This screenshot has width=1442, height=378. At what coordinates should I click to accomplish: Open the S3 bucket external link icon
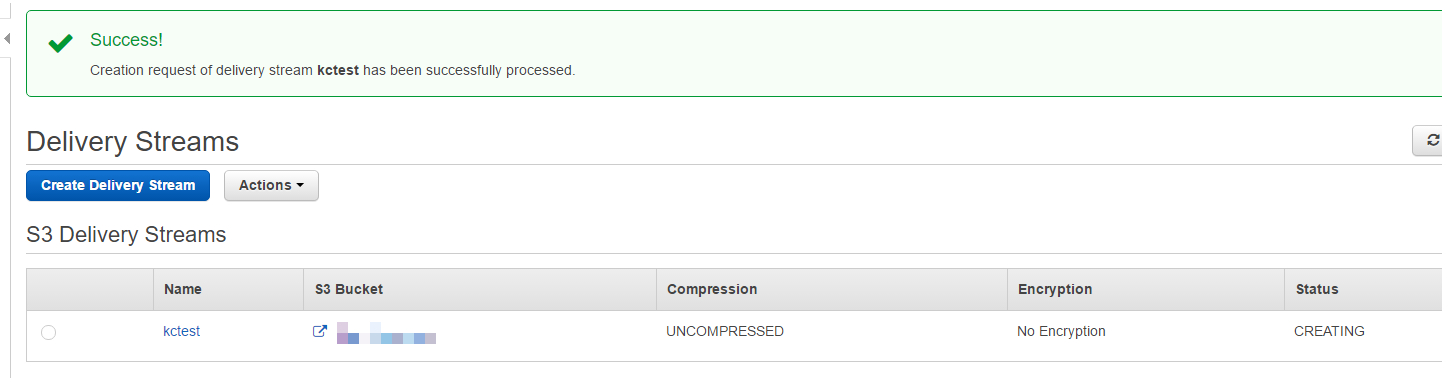tap(320, 331)
